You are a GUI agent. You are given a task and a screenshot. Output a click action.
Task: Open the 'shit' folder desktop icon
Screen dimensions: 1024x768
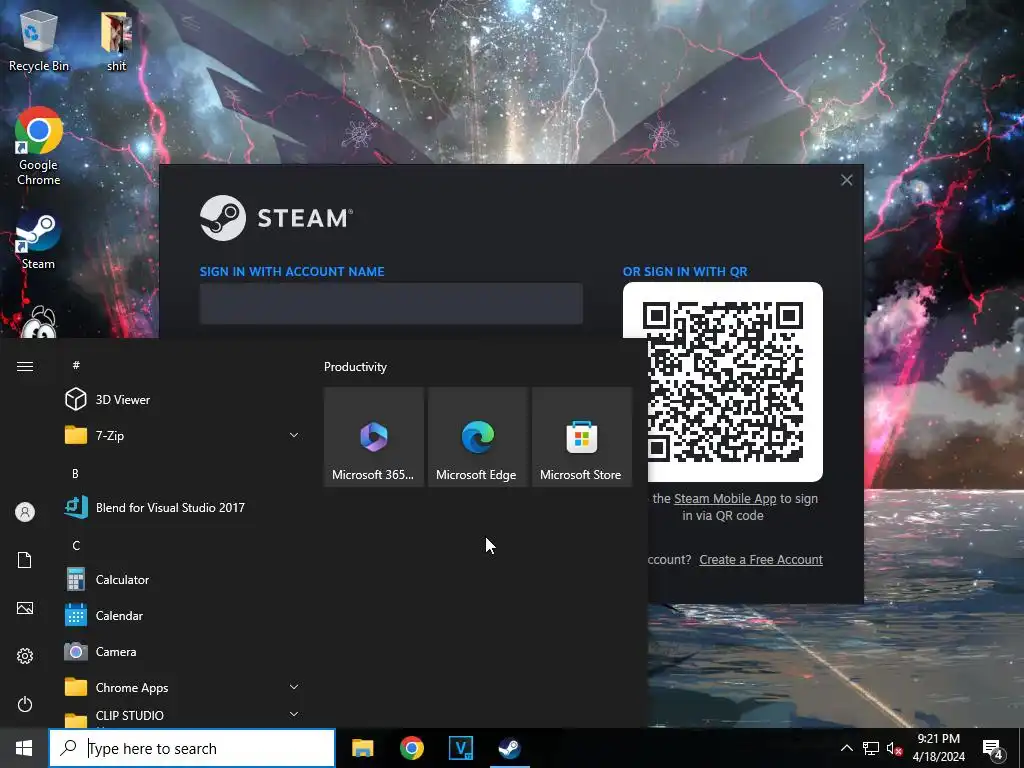pos(116,40)
